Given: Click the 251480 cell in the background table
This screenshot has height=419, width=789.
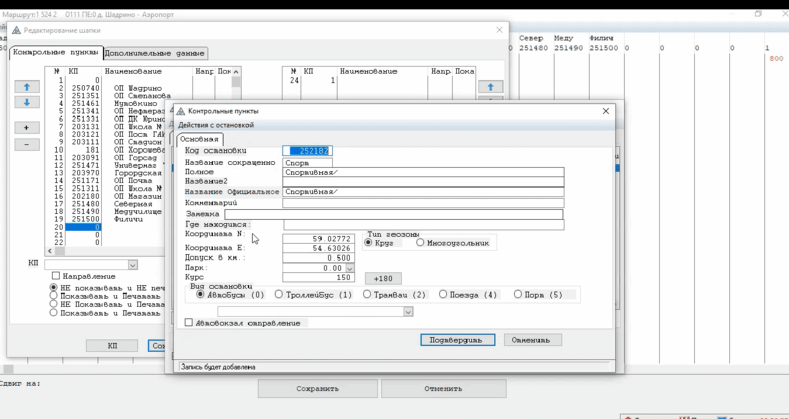Looking at the screenshot, I should pyautogui.click(x=533, y=48).
